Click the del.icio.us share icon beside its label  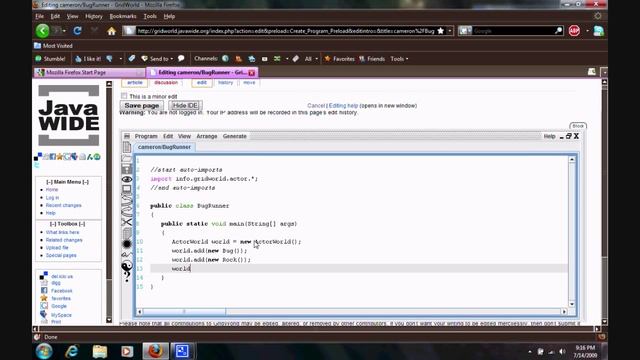point(44,276)
